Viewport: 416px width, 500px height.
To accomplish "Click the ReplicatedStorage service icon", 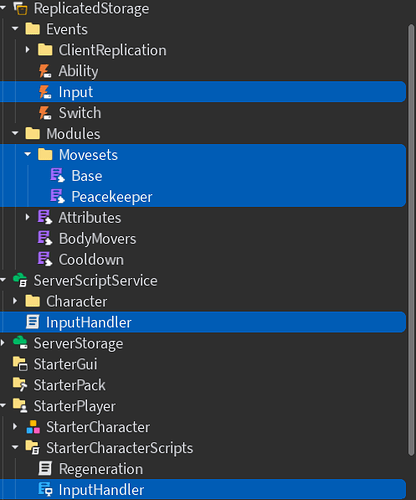I will (20, 8).
